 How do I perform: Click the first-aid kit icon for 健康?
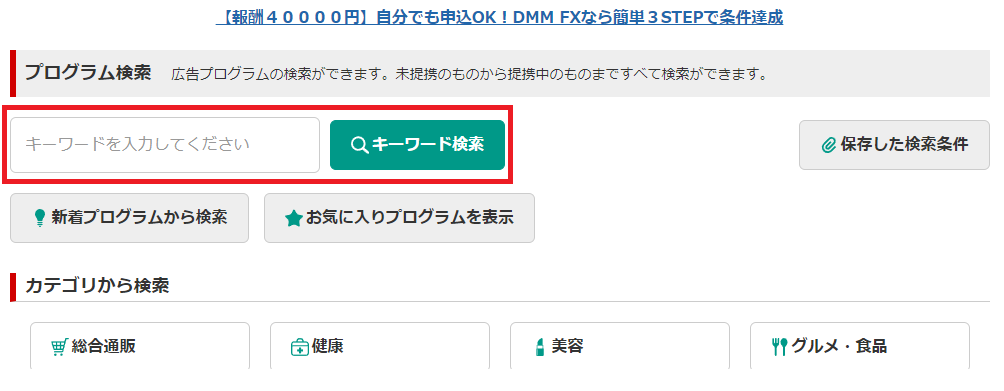click(x=300, y=347)
